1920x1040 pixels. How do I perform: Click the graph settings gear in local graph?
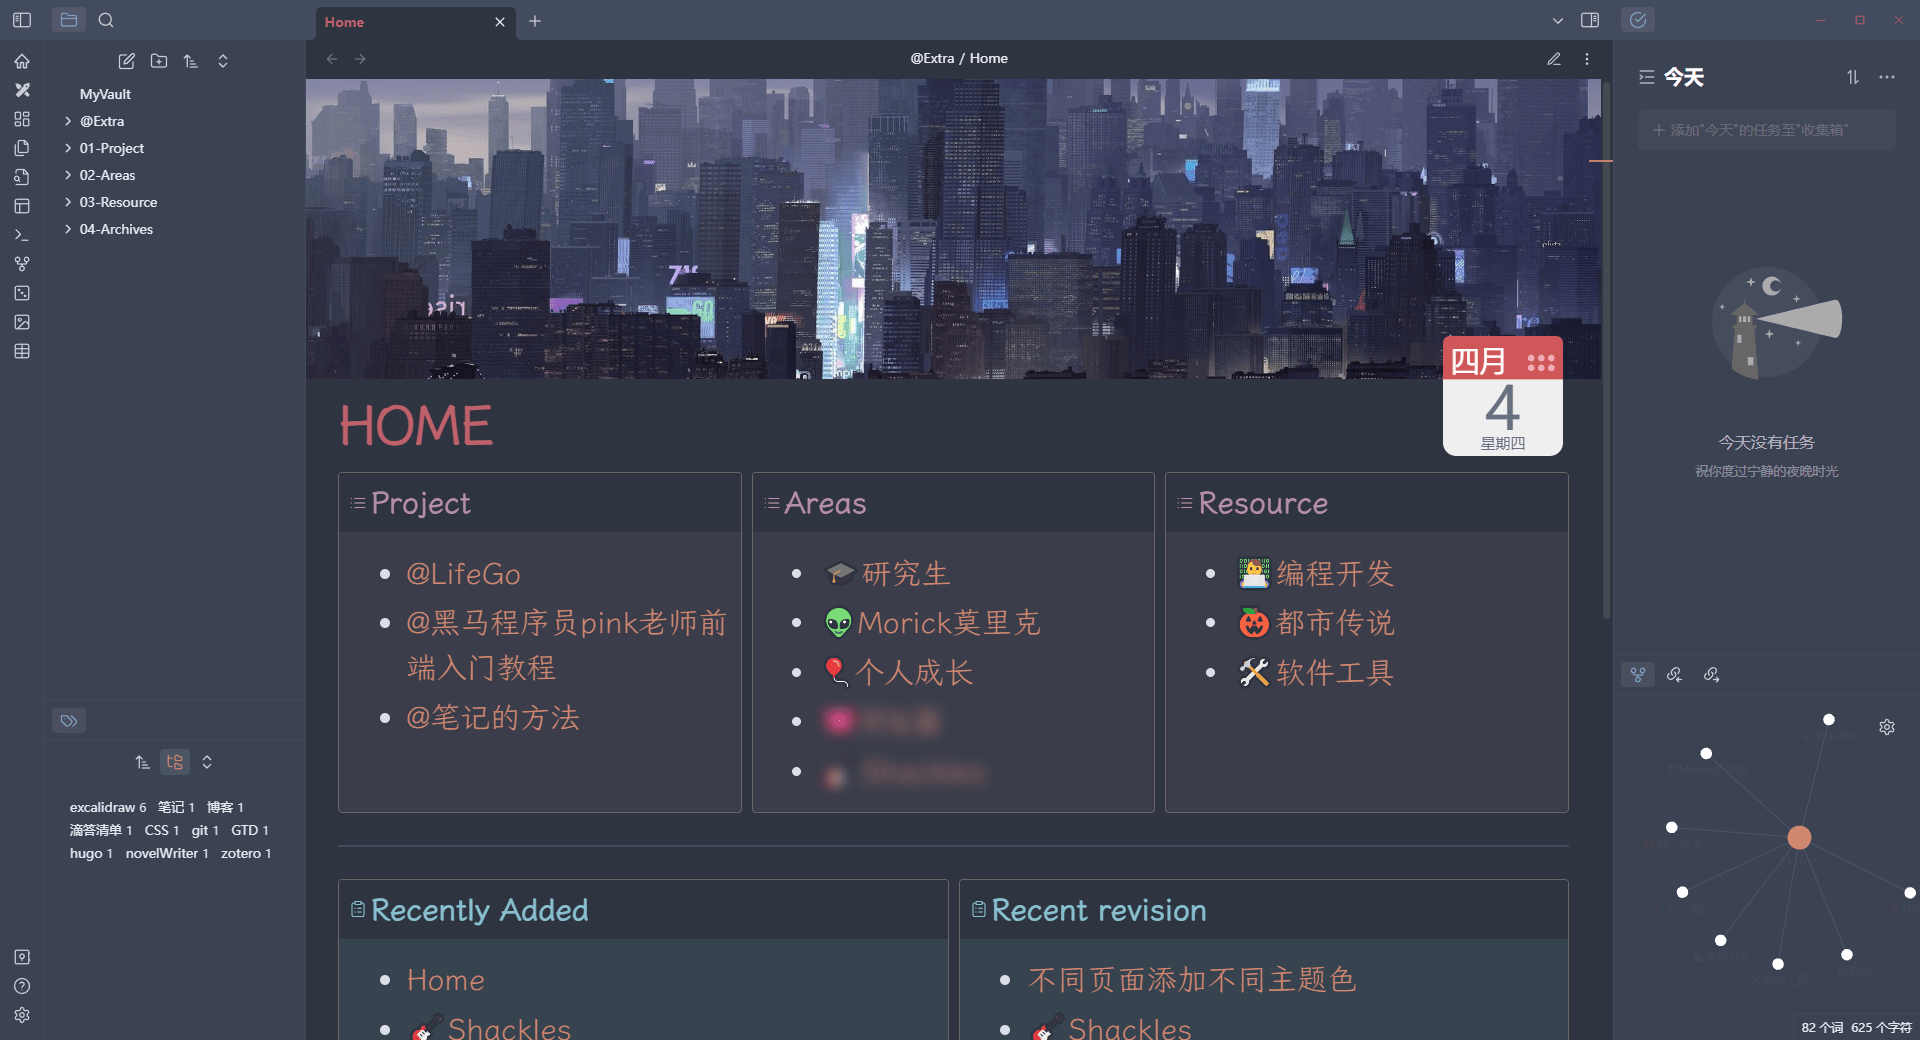[1887, 727]
